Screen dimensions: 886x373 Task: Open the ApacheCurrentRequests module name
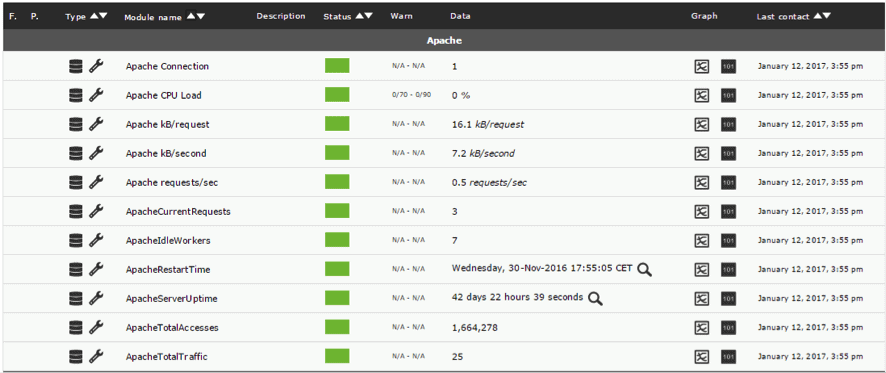[x=178, y=211]
